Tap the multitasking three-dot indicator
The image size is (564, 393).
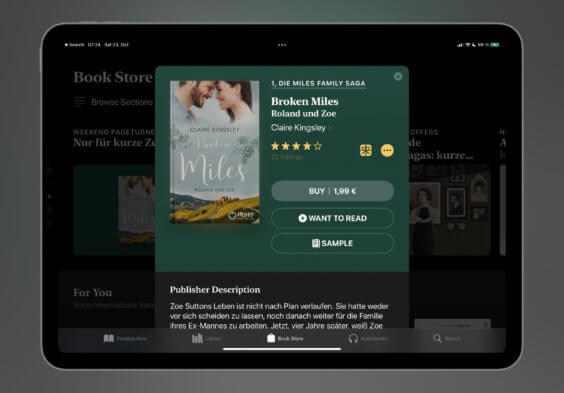(282, 45)
